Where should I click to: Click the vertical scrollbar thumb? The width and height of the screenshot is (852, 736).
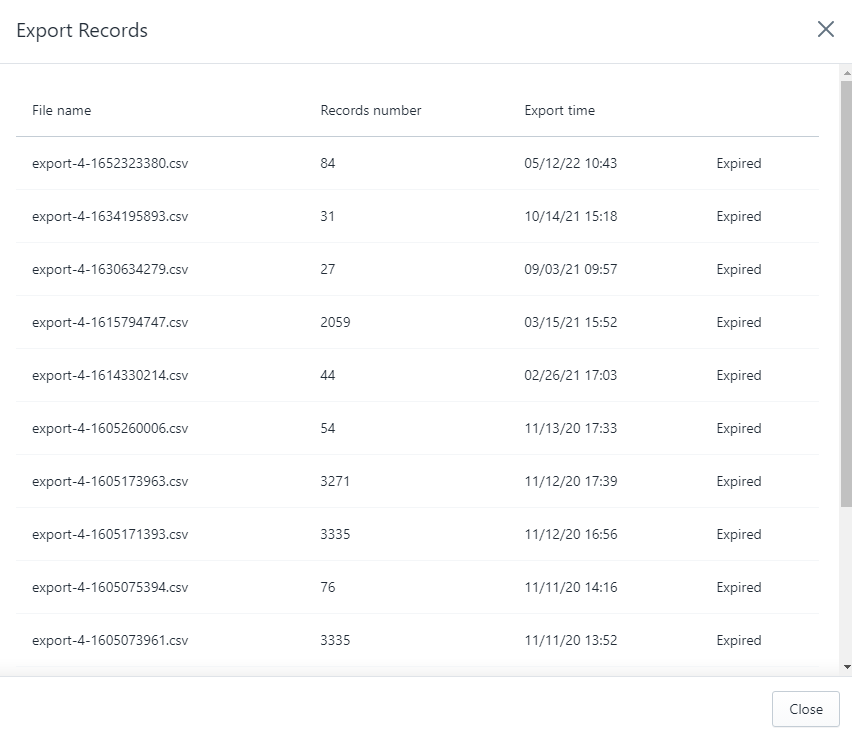pyautogui.click(x=847, y=294)
